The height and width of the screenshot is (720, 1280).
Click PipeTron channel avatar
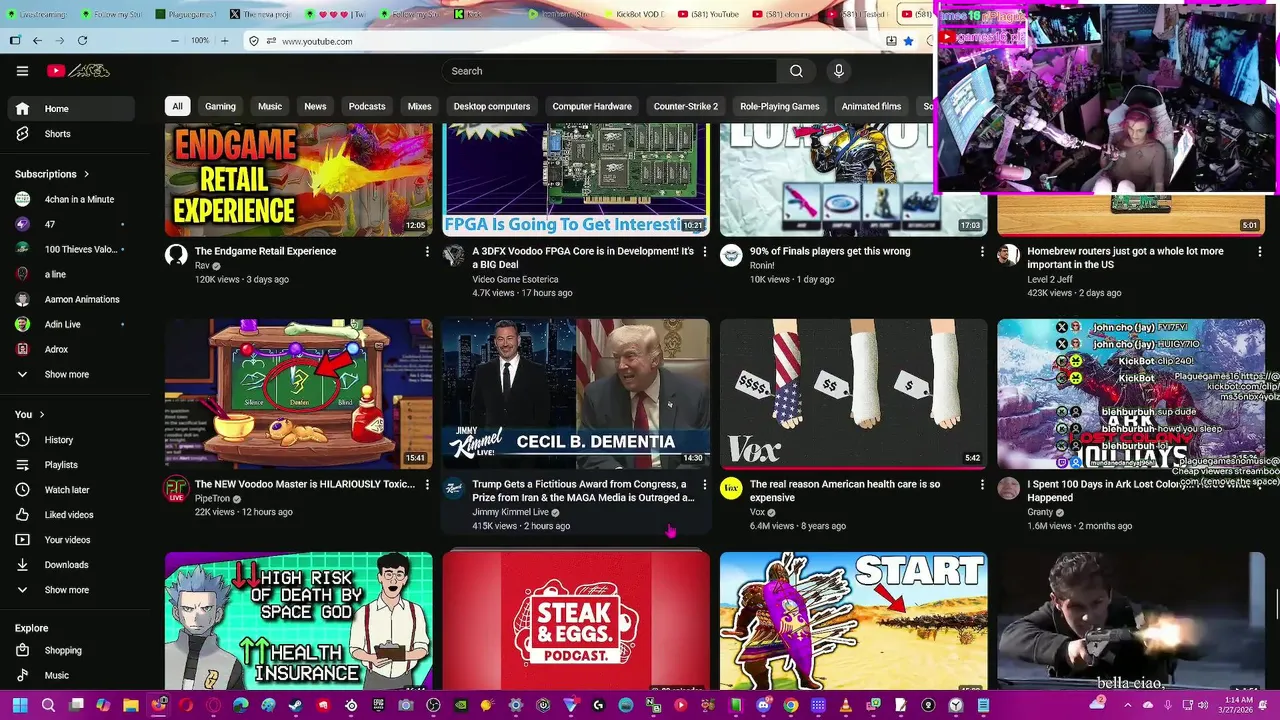click(176, 488)
